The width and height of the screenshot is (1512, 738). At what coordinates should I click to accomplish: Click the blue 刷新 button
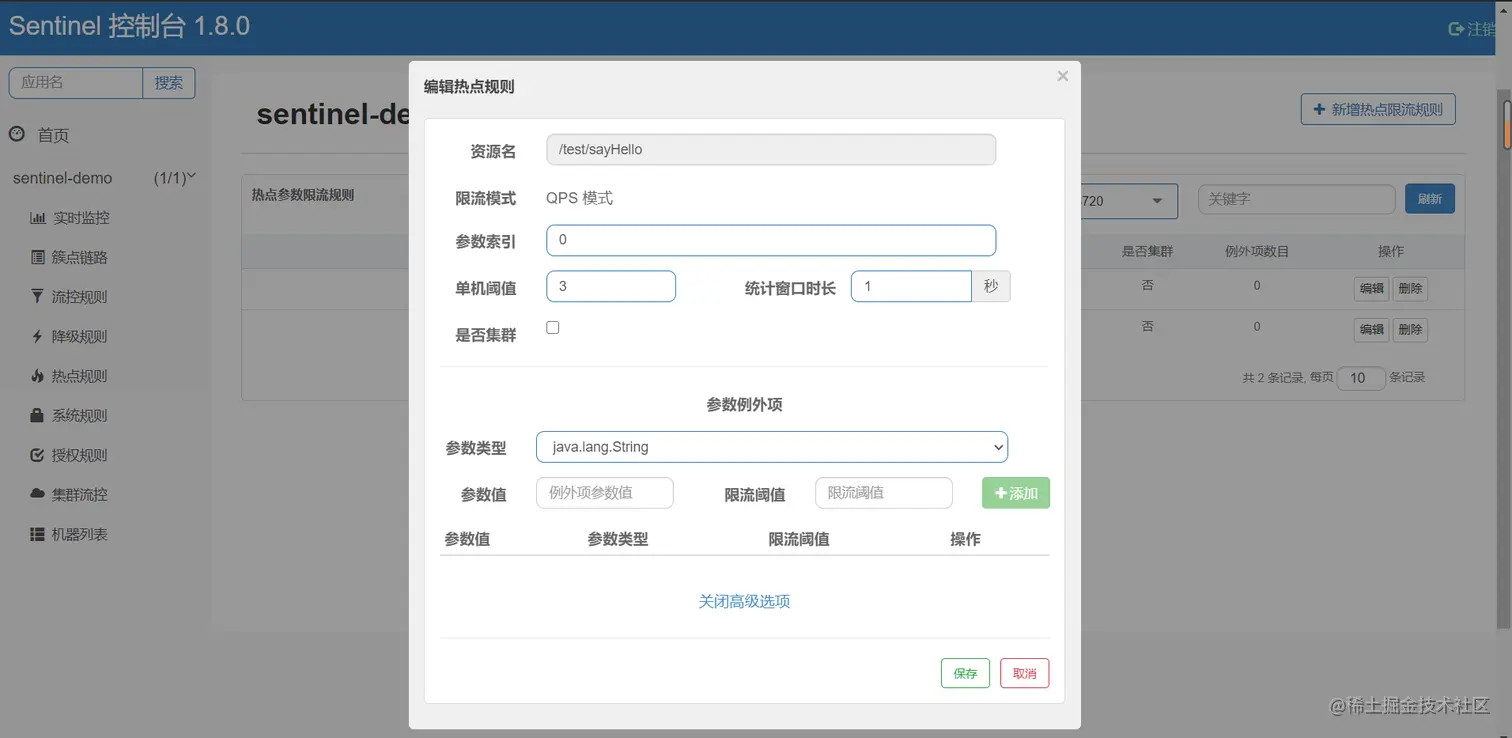[1430, 199]
